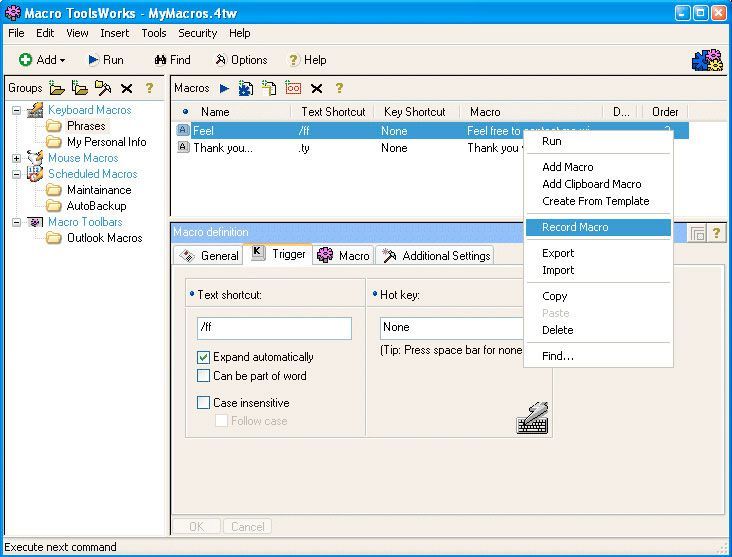Click the add clipboard macro page icon
Image resolution: width=732 pixels, height=557 pixels.
269,88
